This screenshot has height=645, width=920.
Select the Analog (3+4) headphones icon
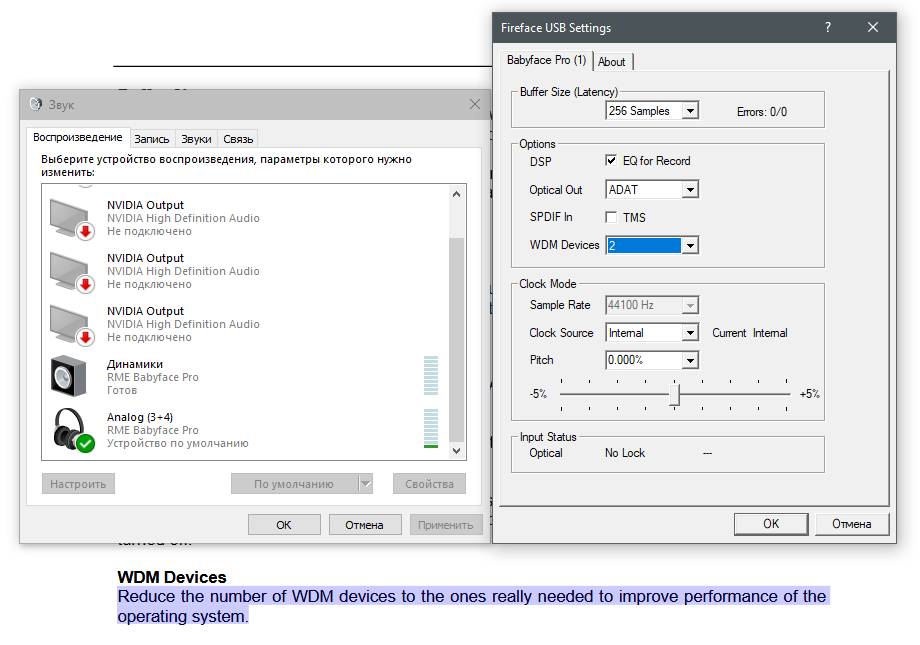73,430
